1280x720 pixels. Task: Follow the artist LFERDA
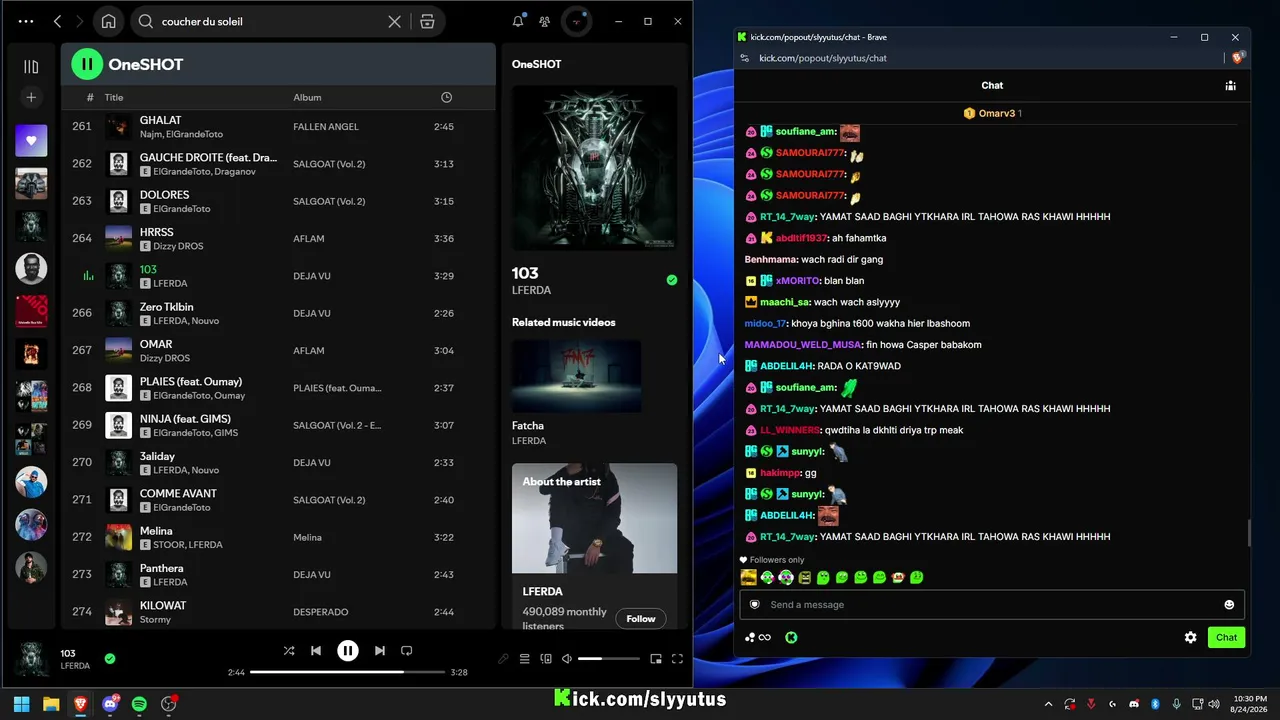[x=641, y=619]
